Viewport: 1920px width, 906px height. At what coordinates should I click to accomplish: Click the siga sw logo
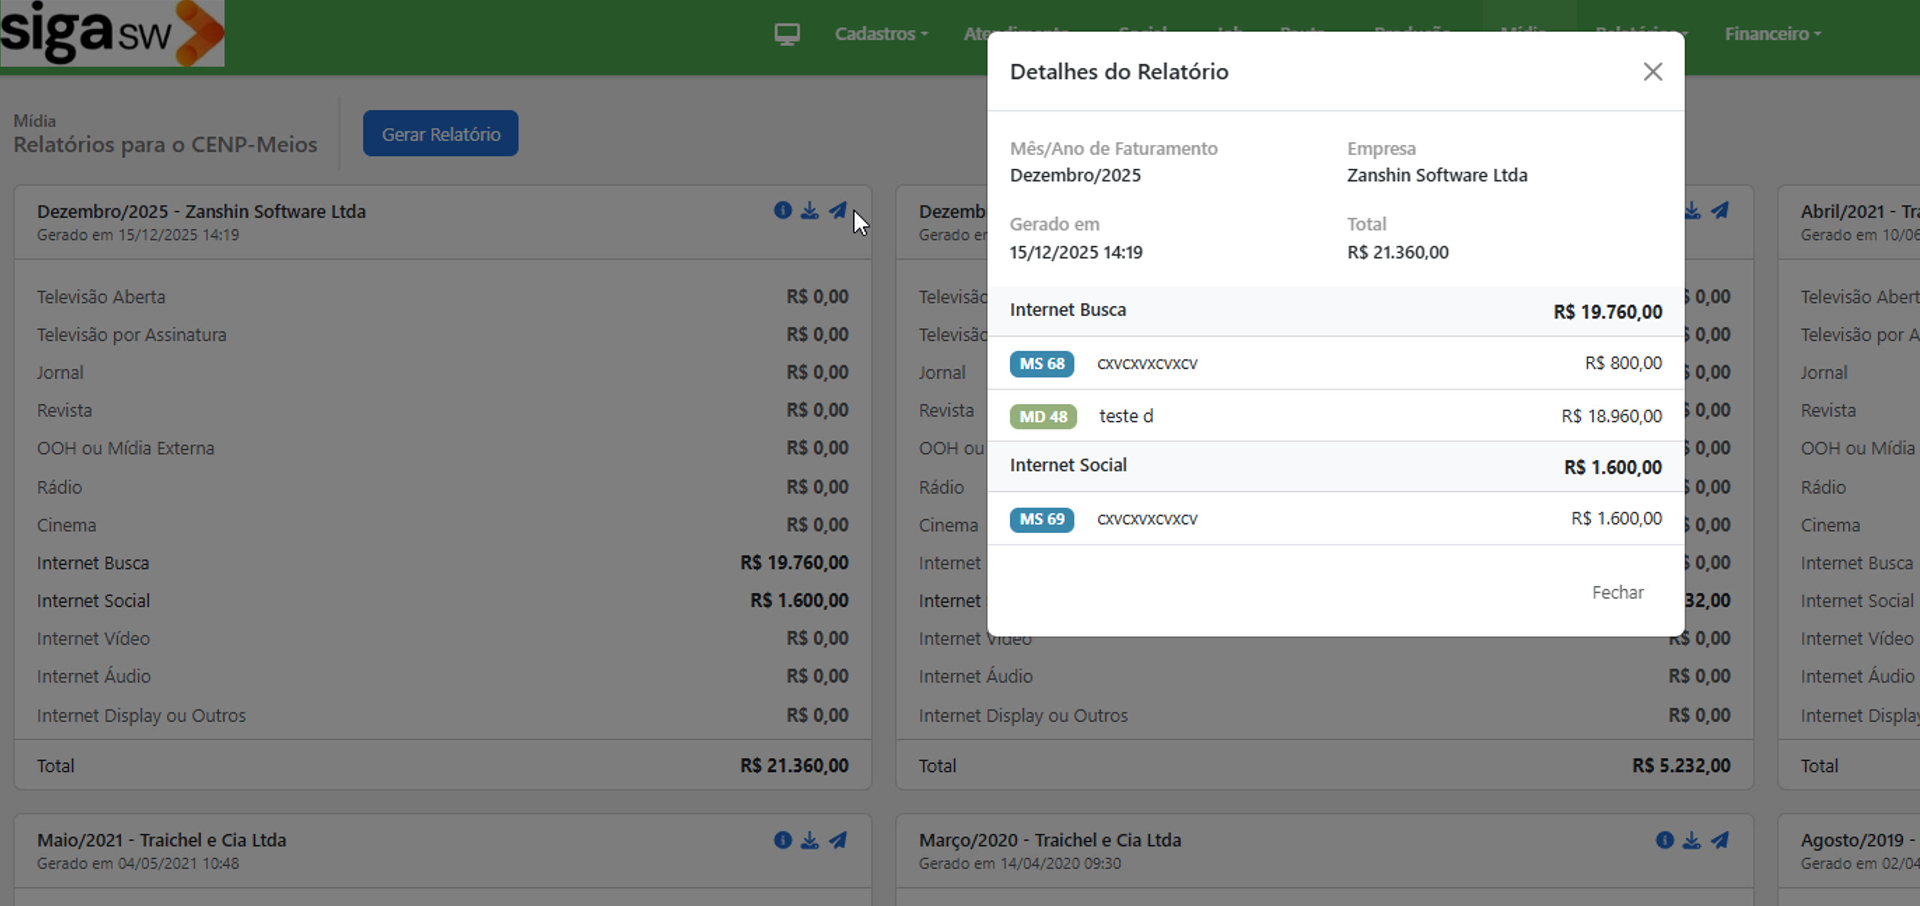click(x=112, y=33)
